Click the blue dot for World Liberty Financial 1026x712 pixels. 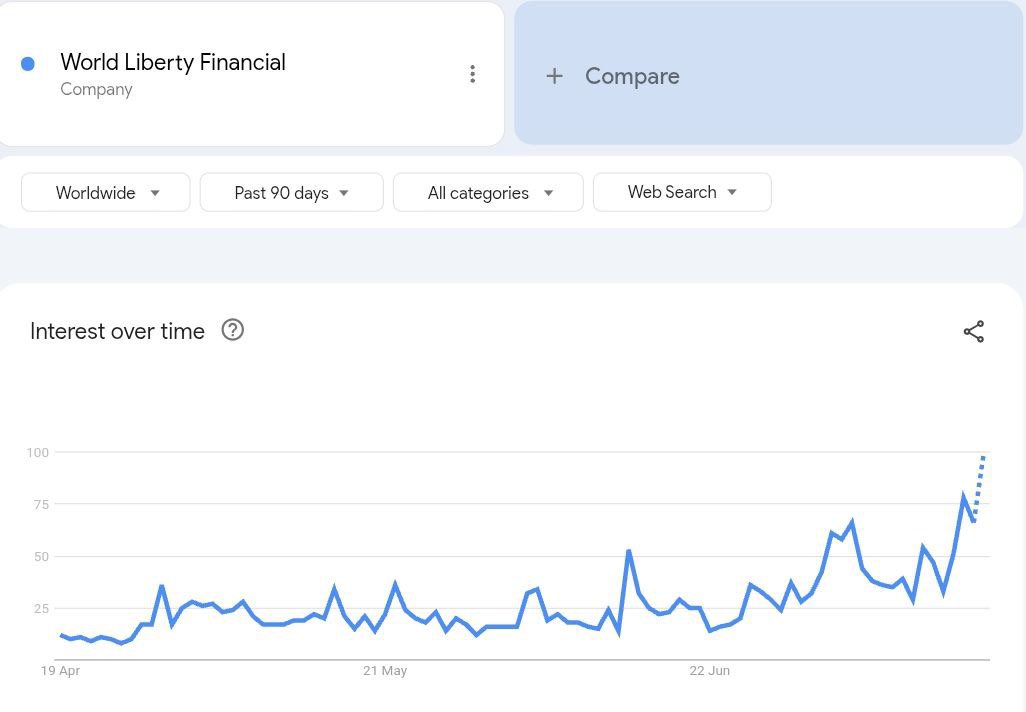[27, 63]
